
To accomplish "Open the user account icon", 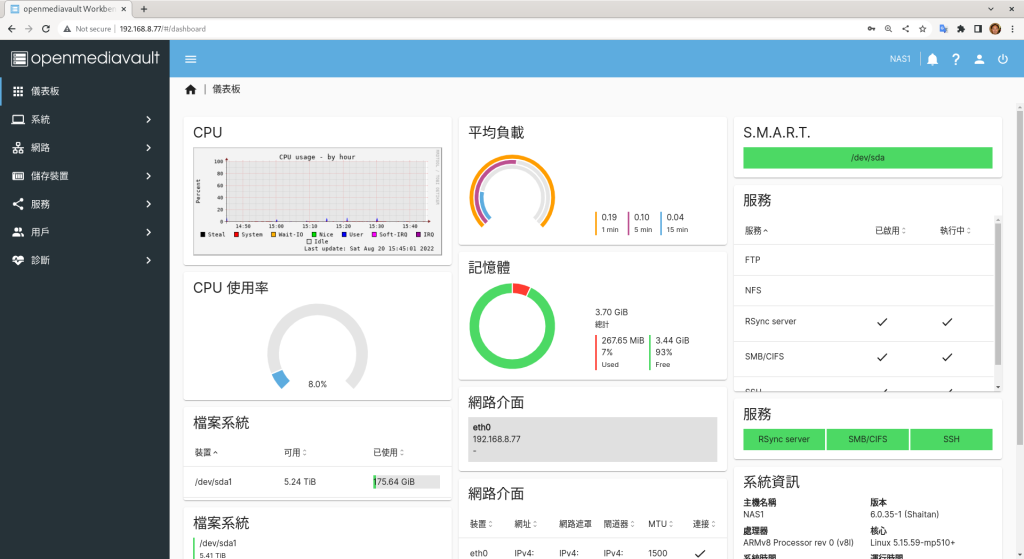I will (x=979, y=59).
